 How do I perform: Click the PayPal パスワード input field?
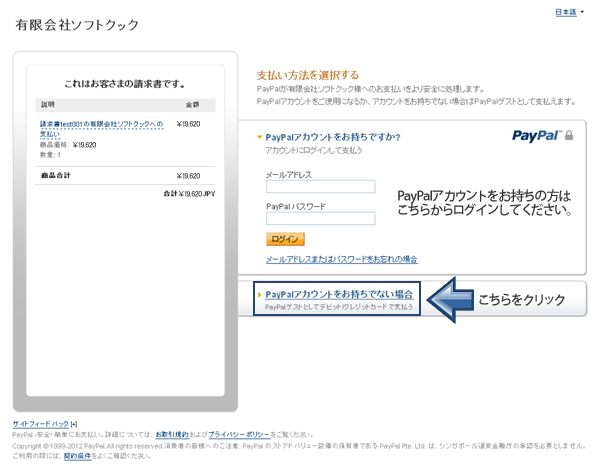click(320, 218)
